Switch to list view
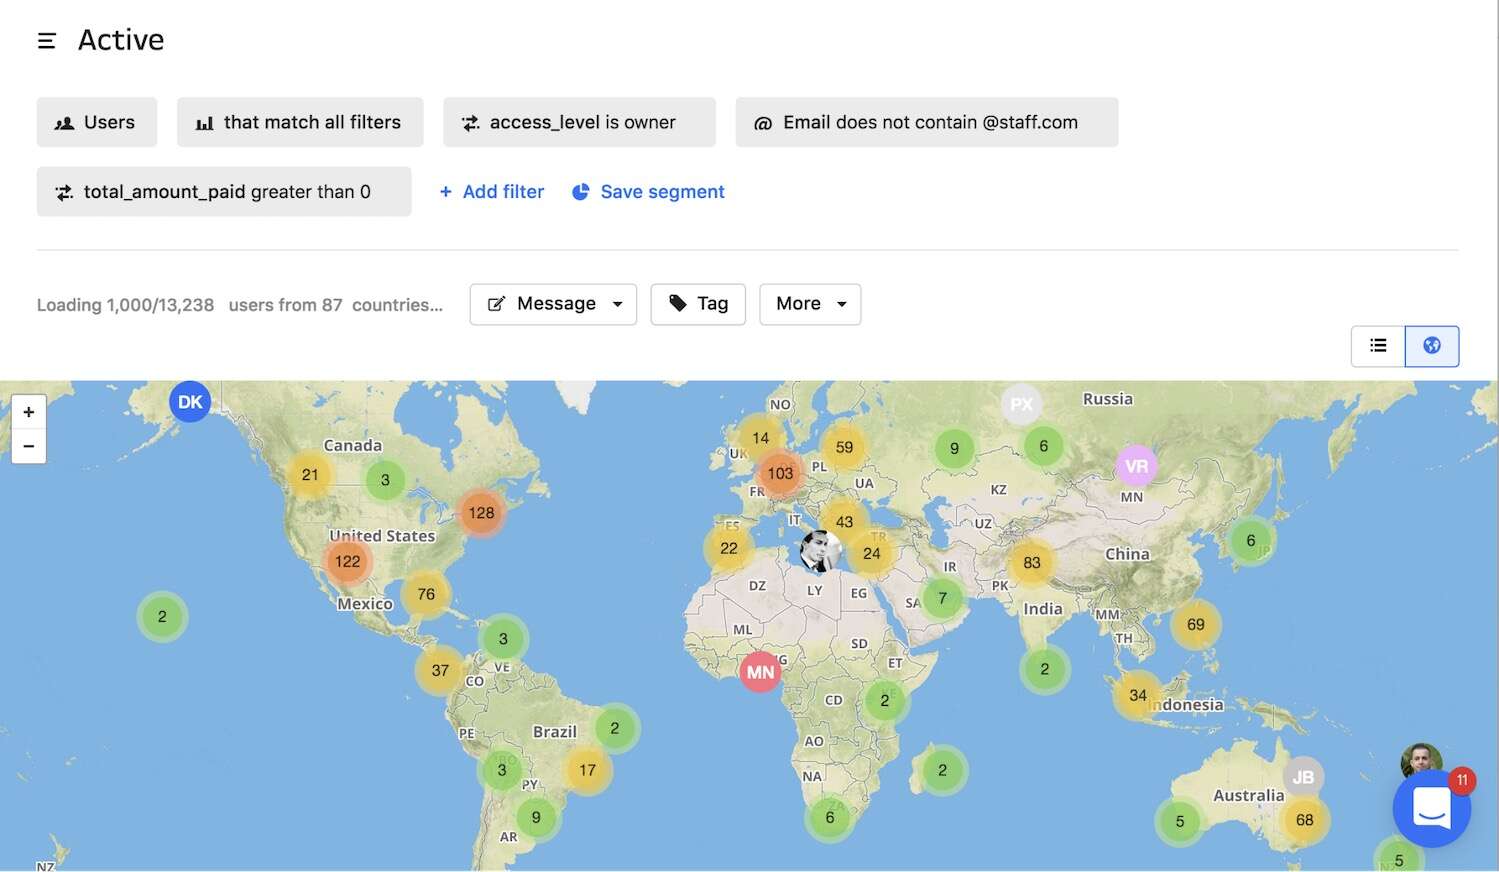 coord(1378,346)
